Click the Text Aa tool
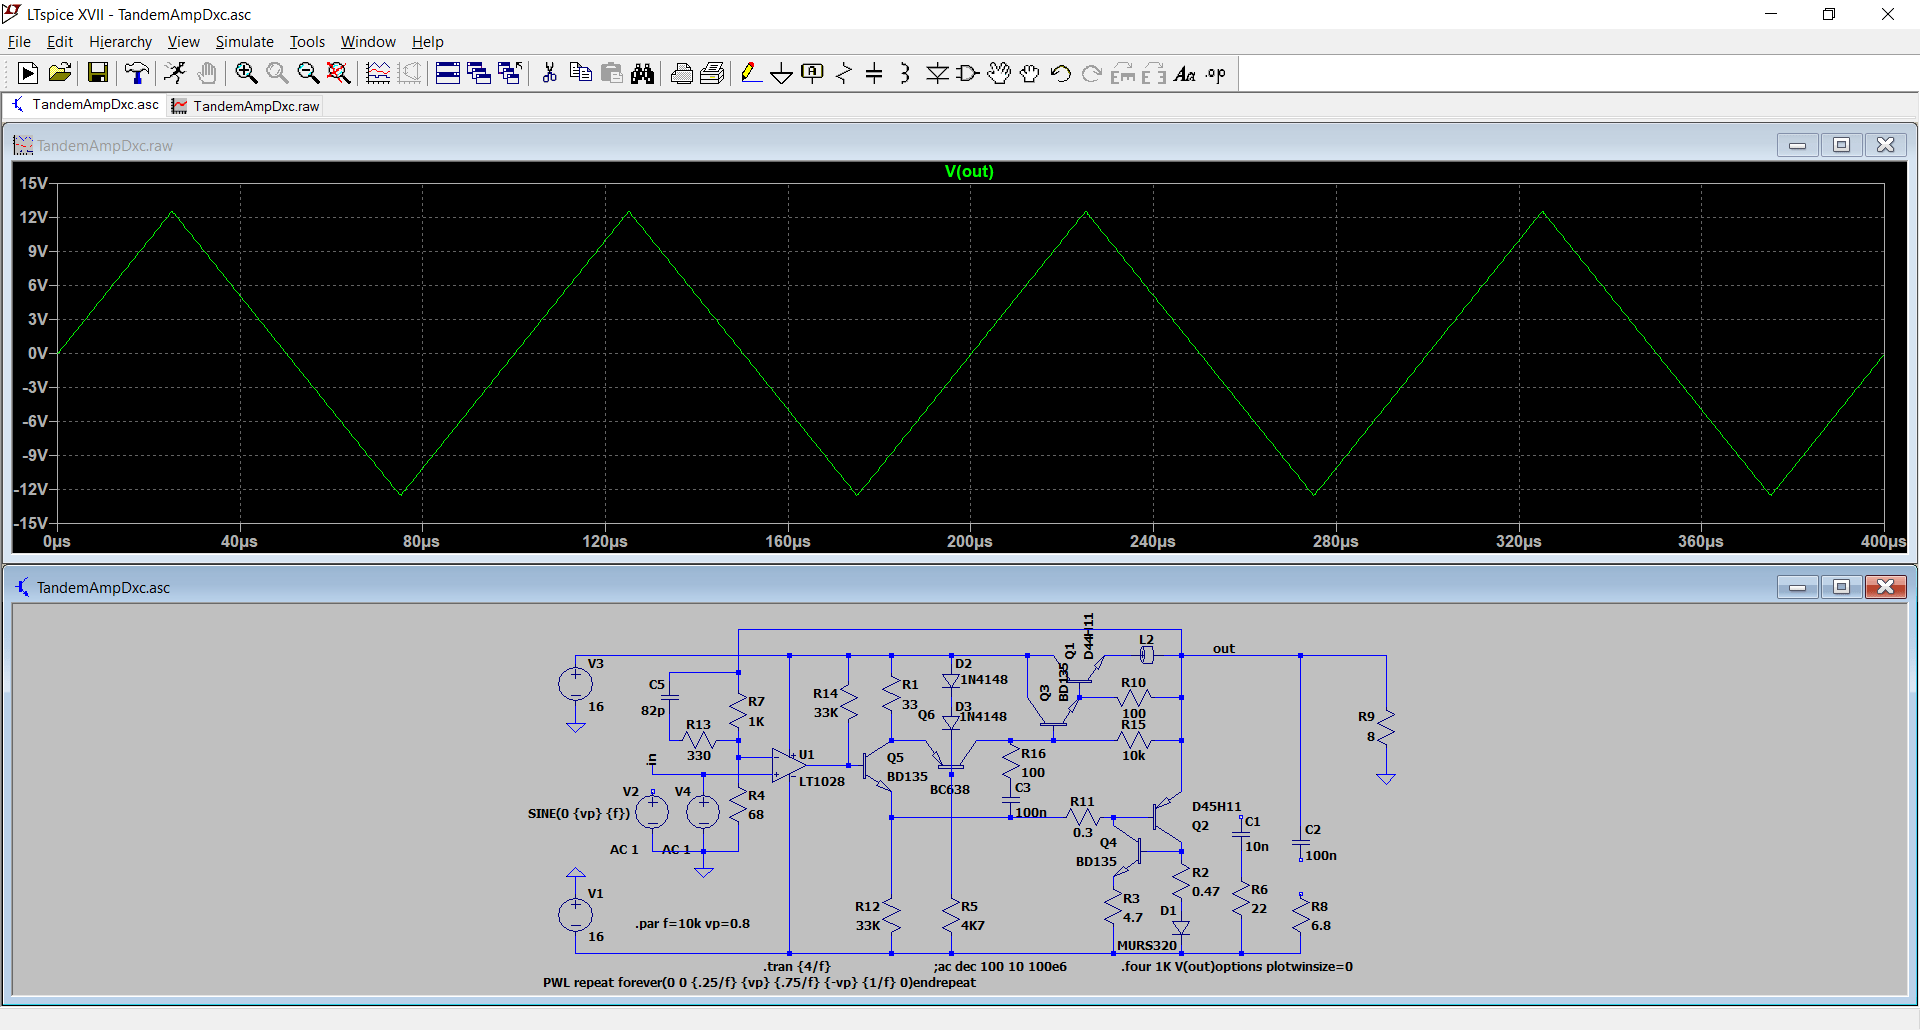Viewport: 1920px width, 1030px height. 1185,73
